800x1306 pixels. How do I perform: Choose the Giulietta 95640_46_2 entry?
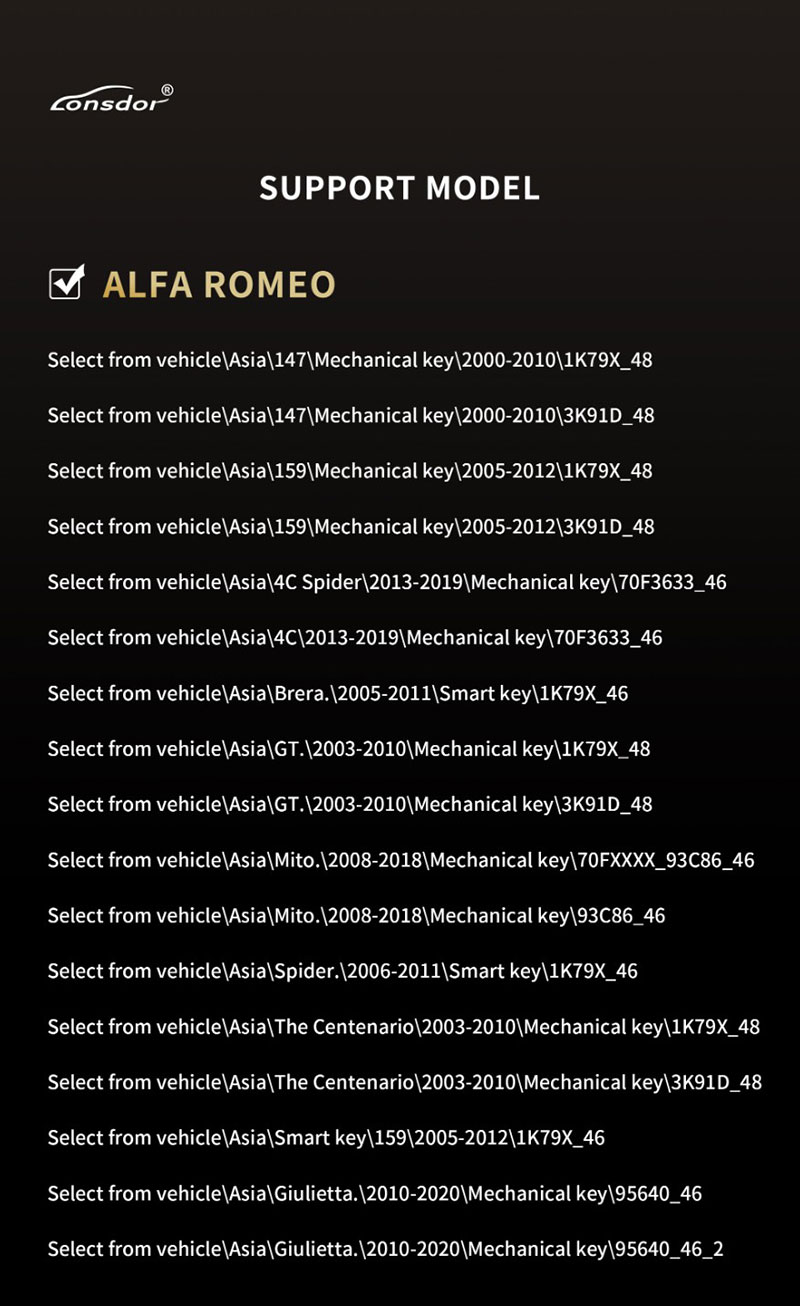386,1249
